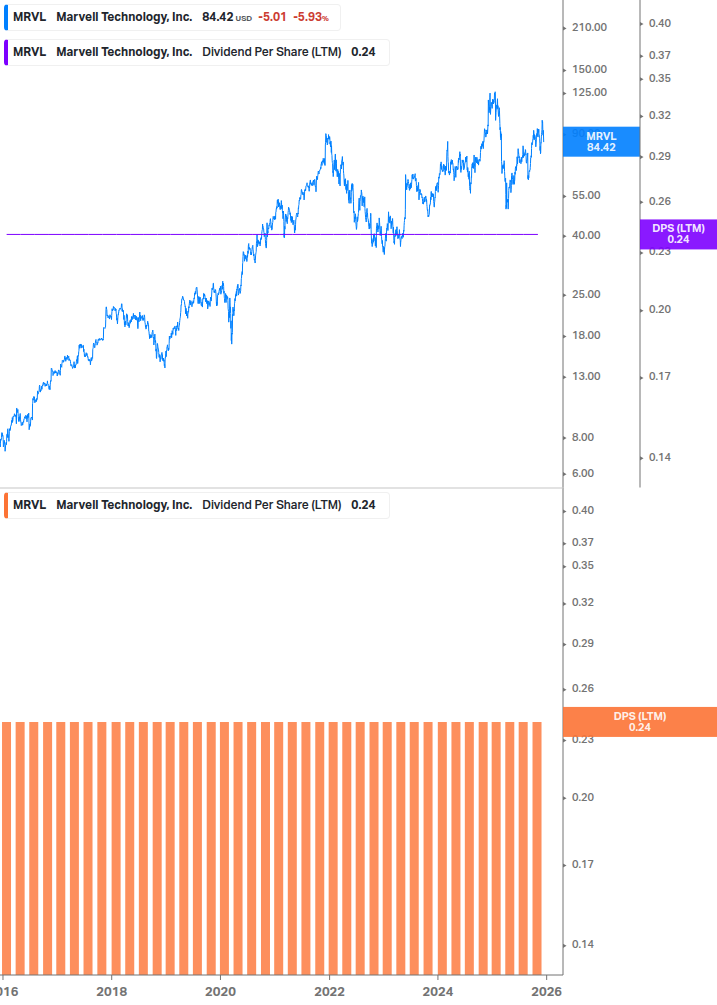This screenshot has width=717, height=1005.
Task: Click the 0.17 label on top dividend axis
Action: tap(660, 376)
